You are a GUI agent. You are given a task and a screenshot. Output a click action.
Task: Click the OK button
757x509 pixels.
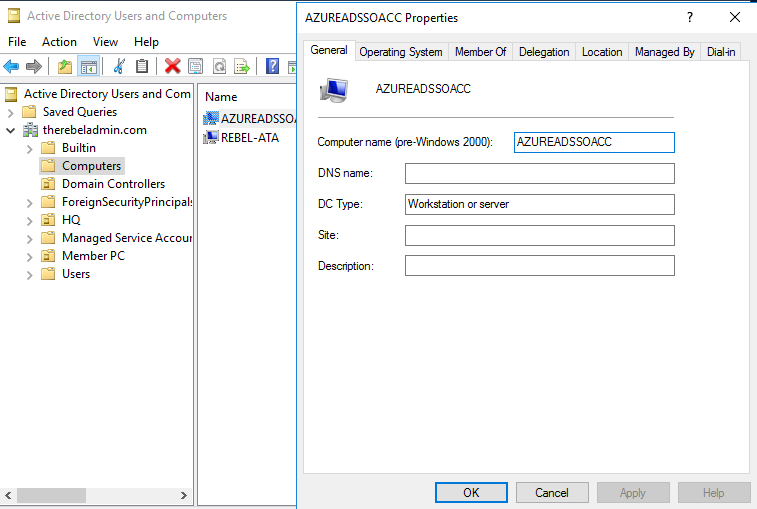coord(471,493)
